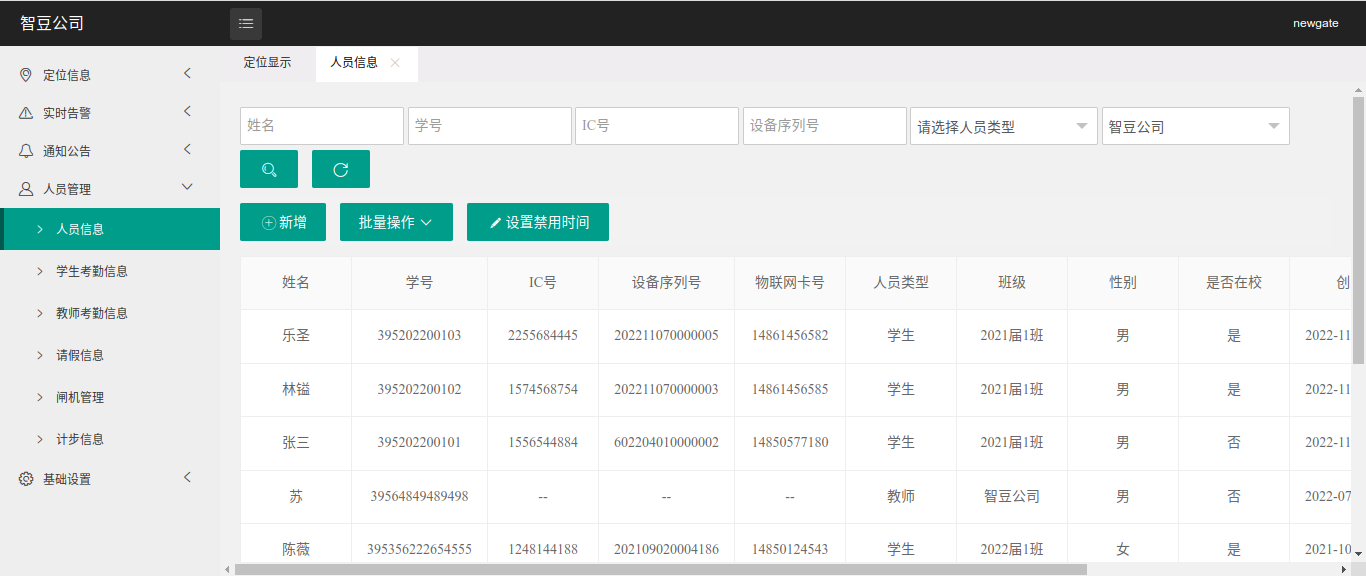Open the 批量操作 dropdown menu
Image resolution: width=1366 pixels, height=576 pixels.
click(x=396, y=222)
